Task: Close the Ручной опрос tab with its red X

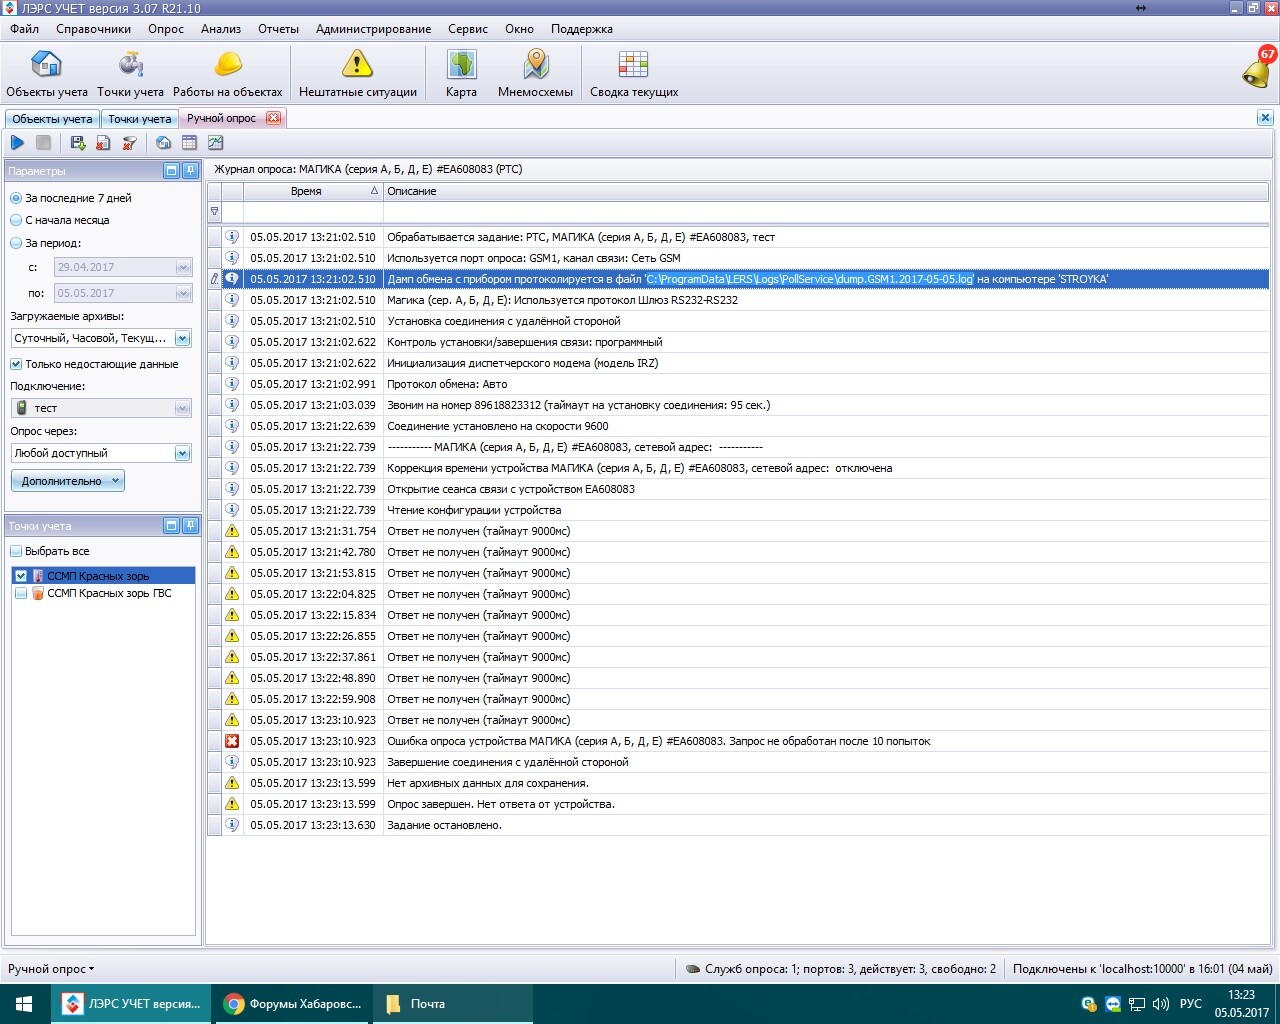Action: pyautogui.click(x=273, y=118)
